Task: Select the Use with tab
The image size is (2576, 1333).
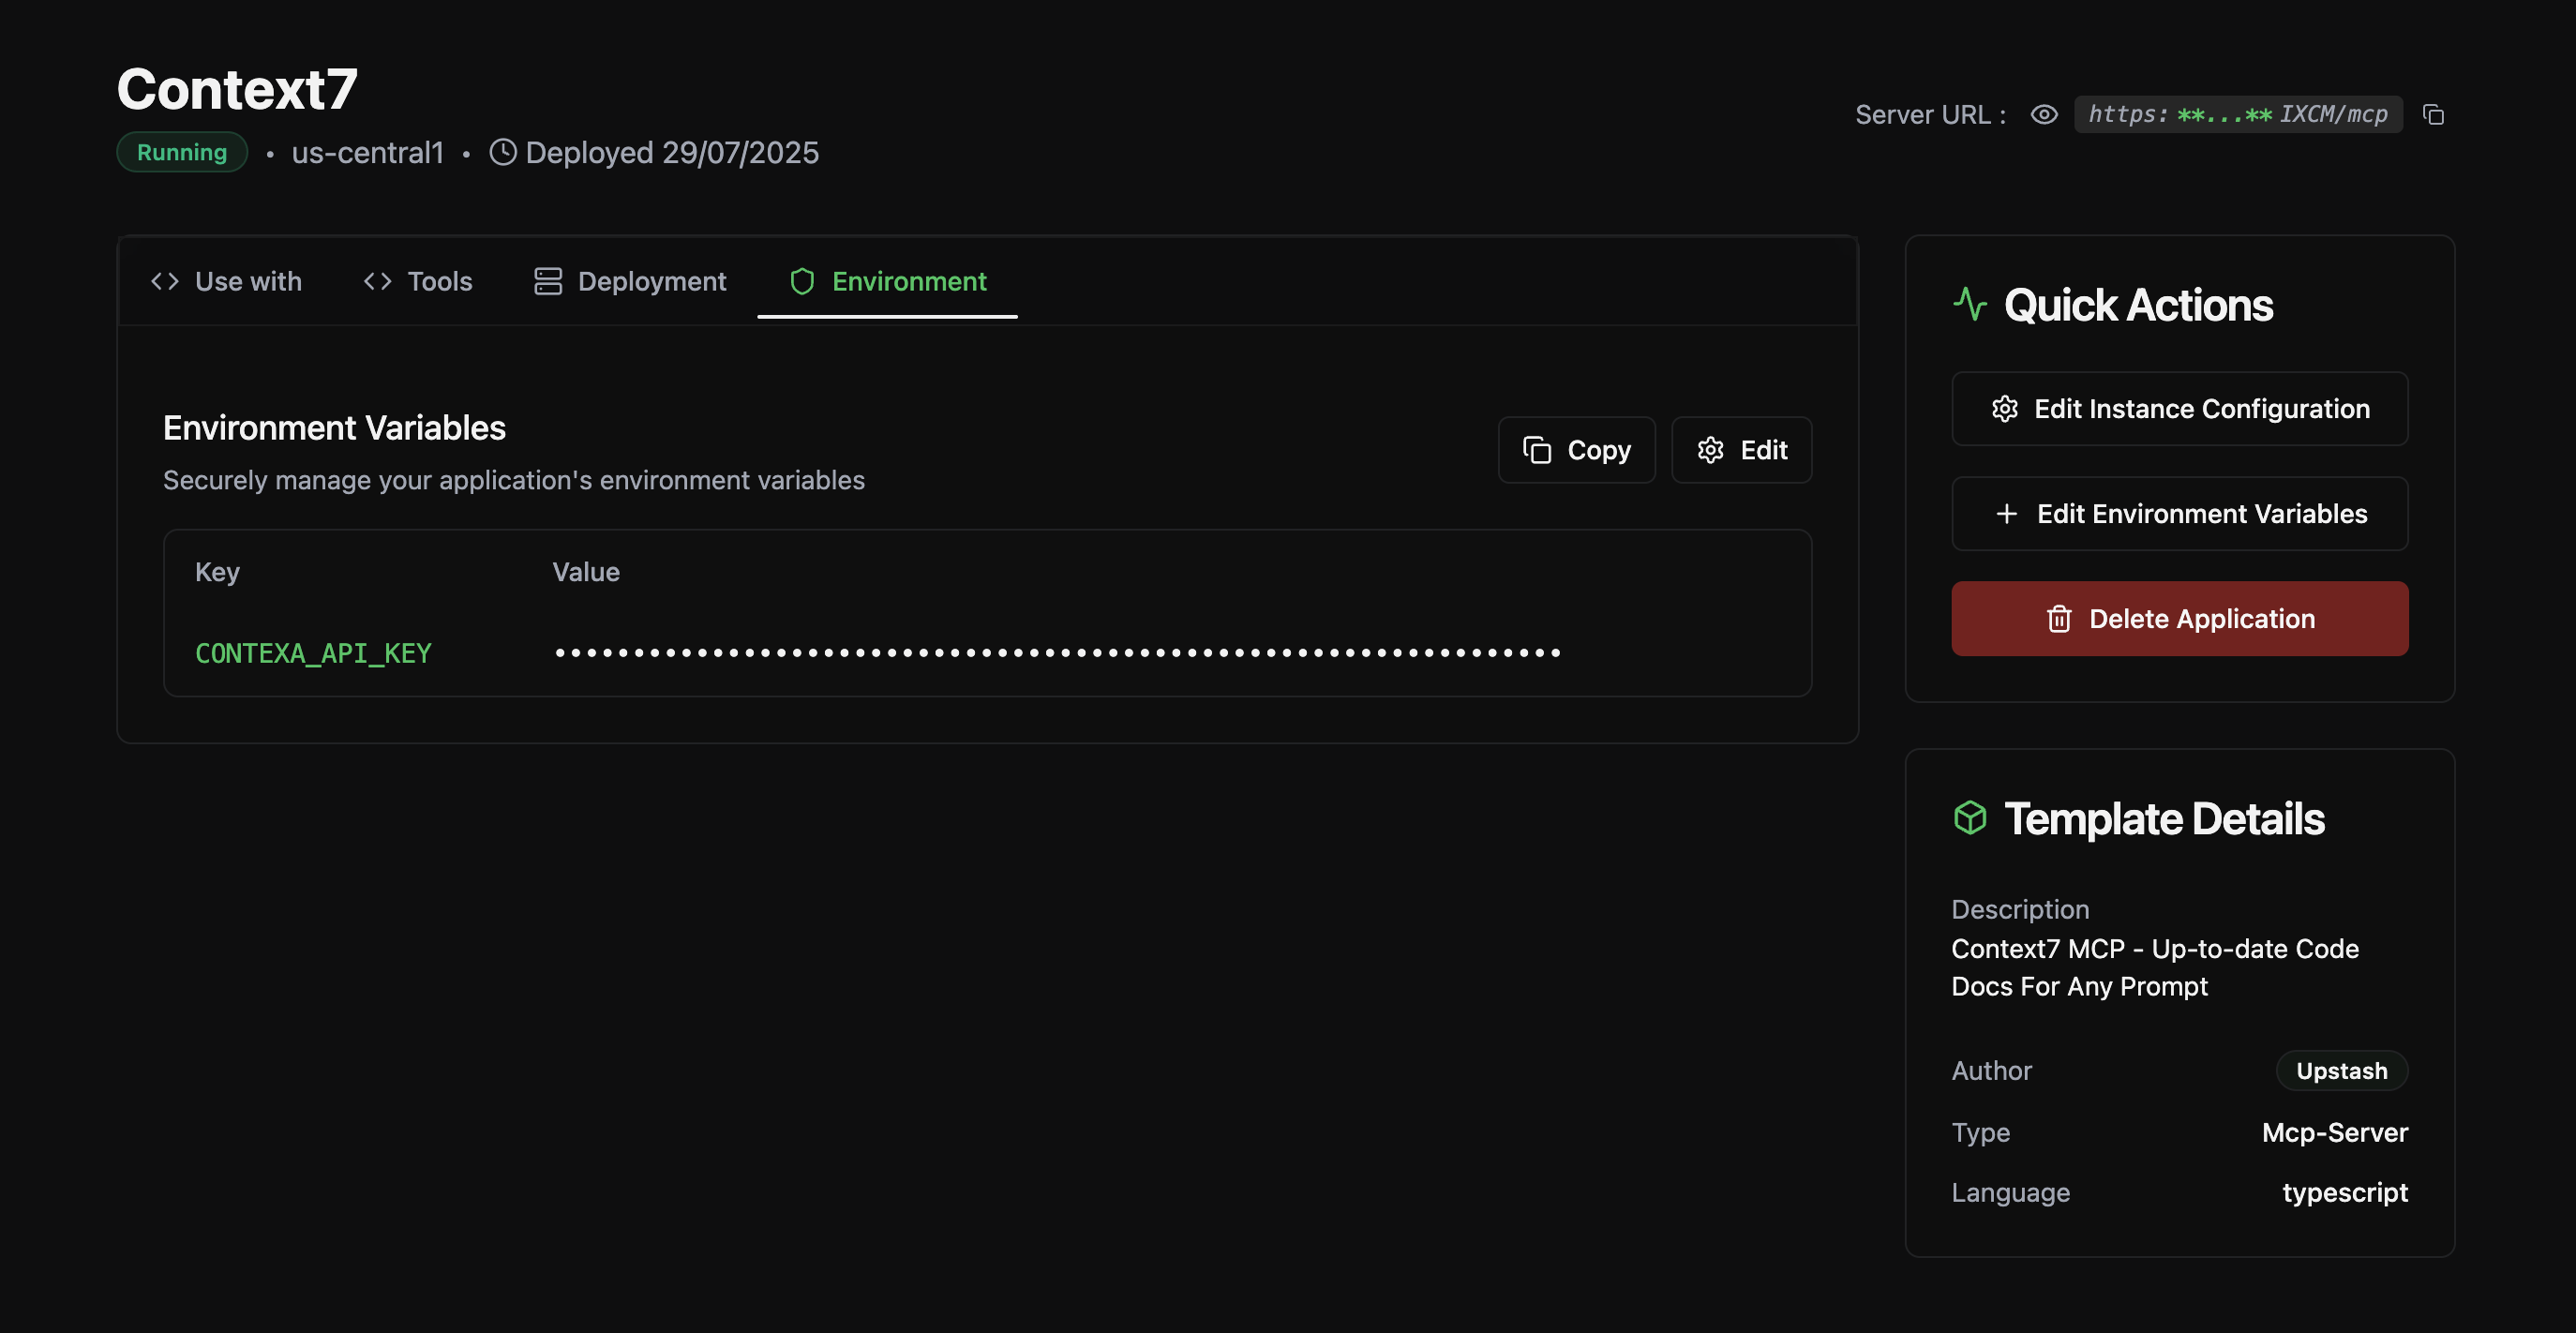Action: [x=248, y=281]
